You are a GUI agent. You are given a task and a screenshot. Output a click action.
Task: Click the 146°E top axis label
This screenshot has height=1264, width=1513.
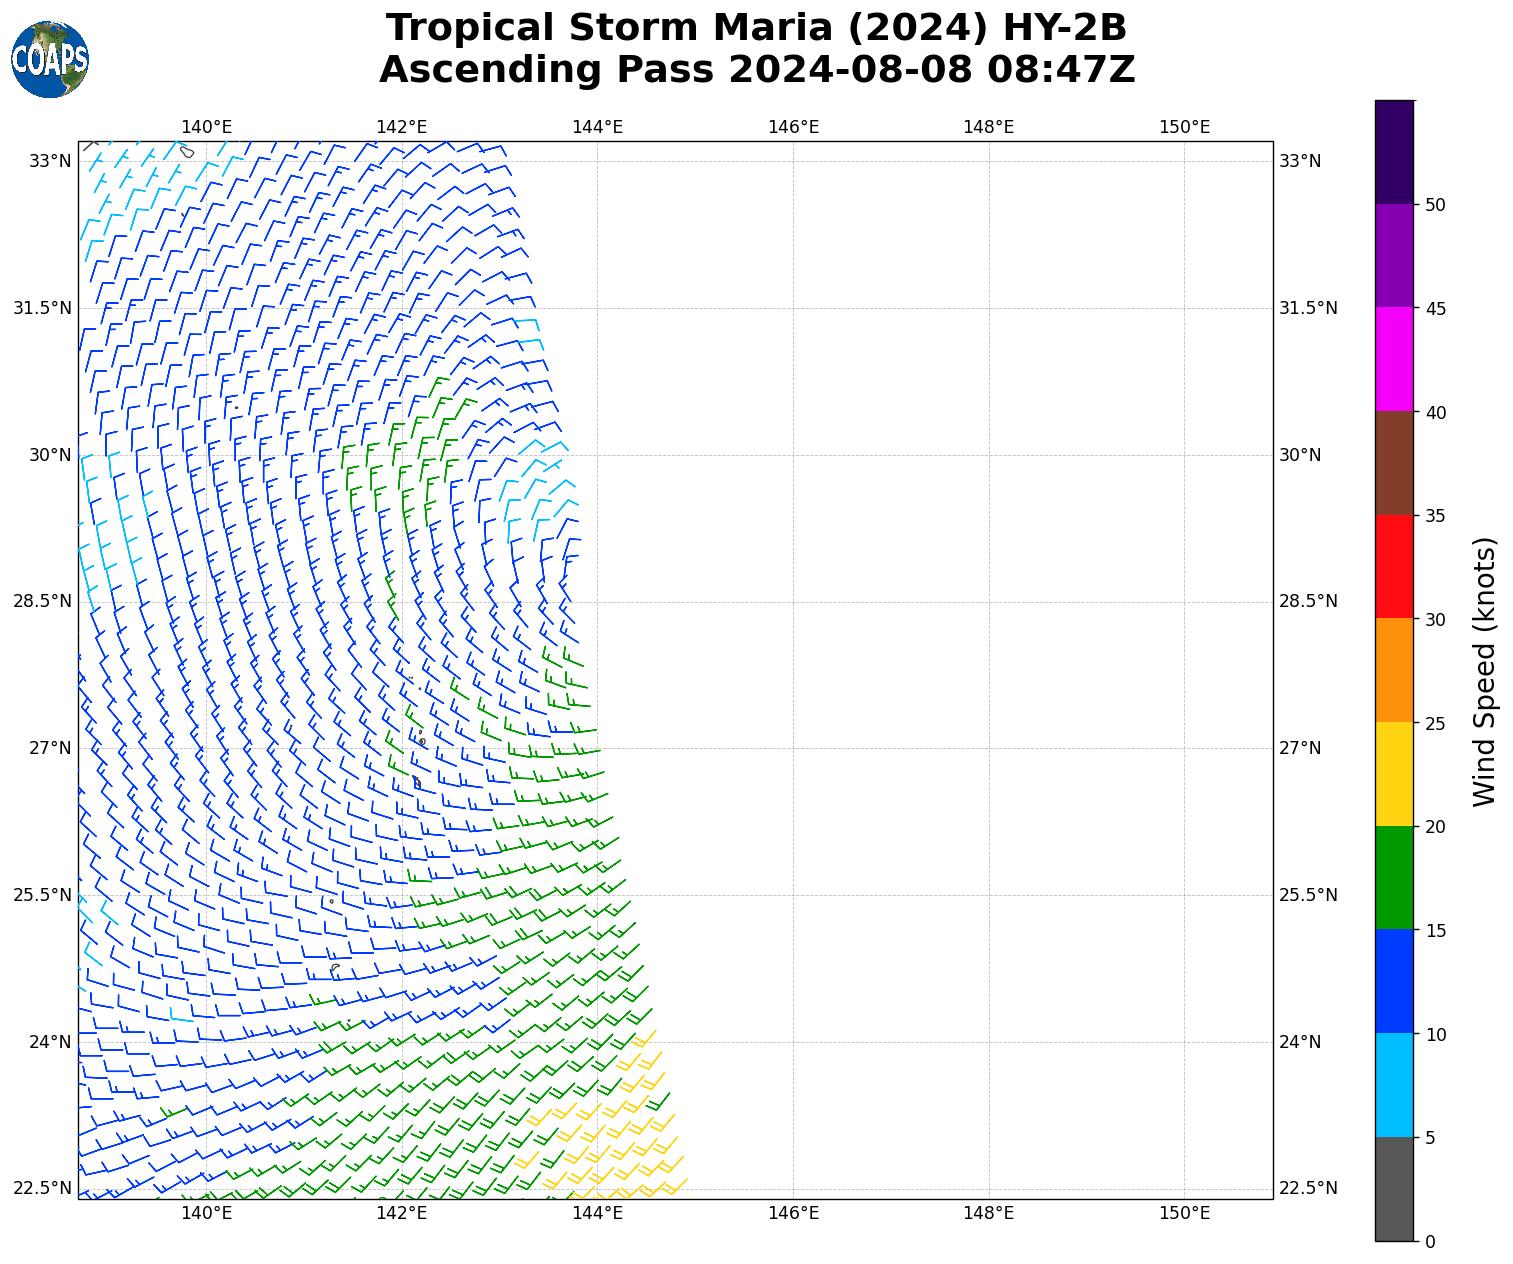(x=793, y=127)
